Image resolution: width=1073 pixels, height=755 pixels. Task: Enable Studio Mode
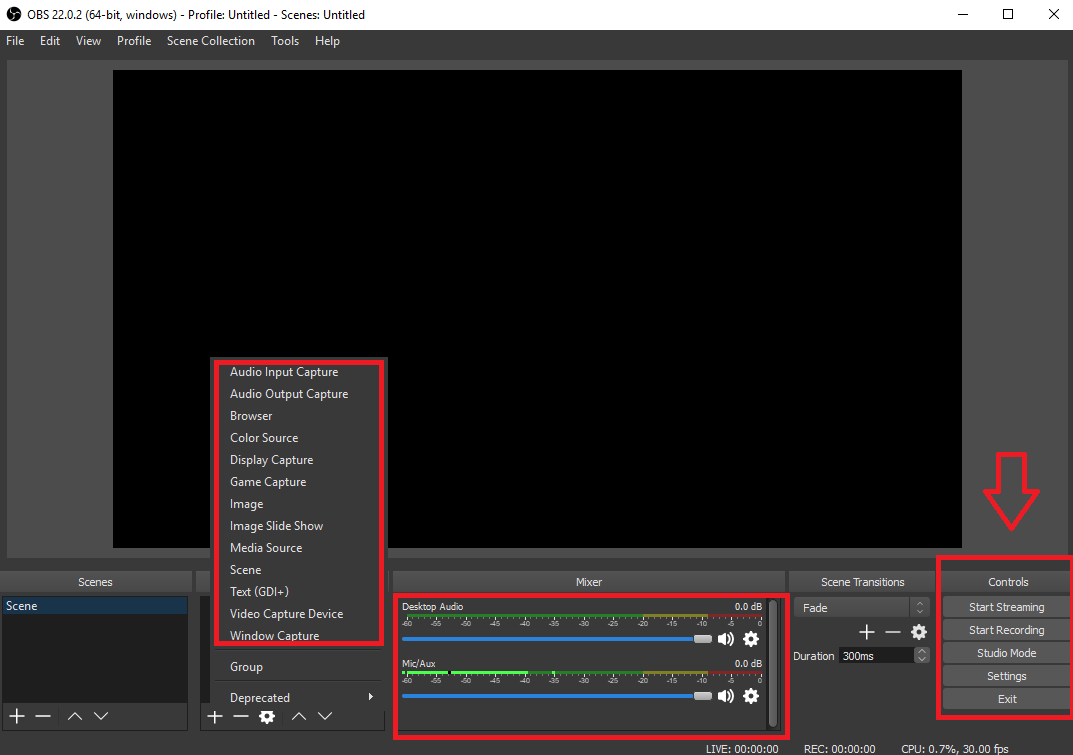1005,652
